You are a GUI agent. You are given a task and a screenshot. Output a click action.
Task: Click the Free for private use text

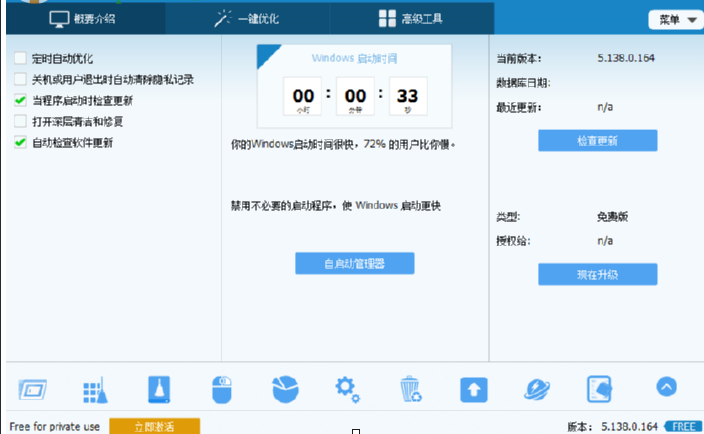click(x=54, y=426)
